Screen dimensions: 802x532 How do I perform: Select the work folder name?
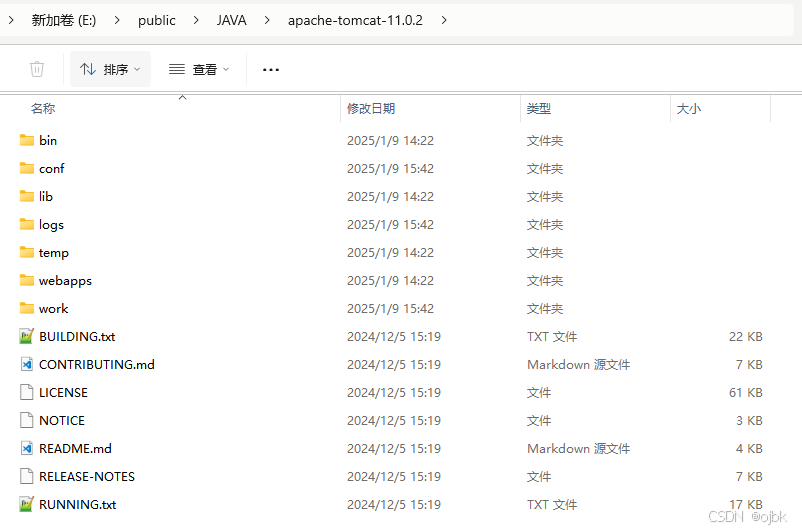coord(54,308)
